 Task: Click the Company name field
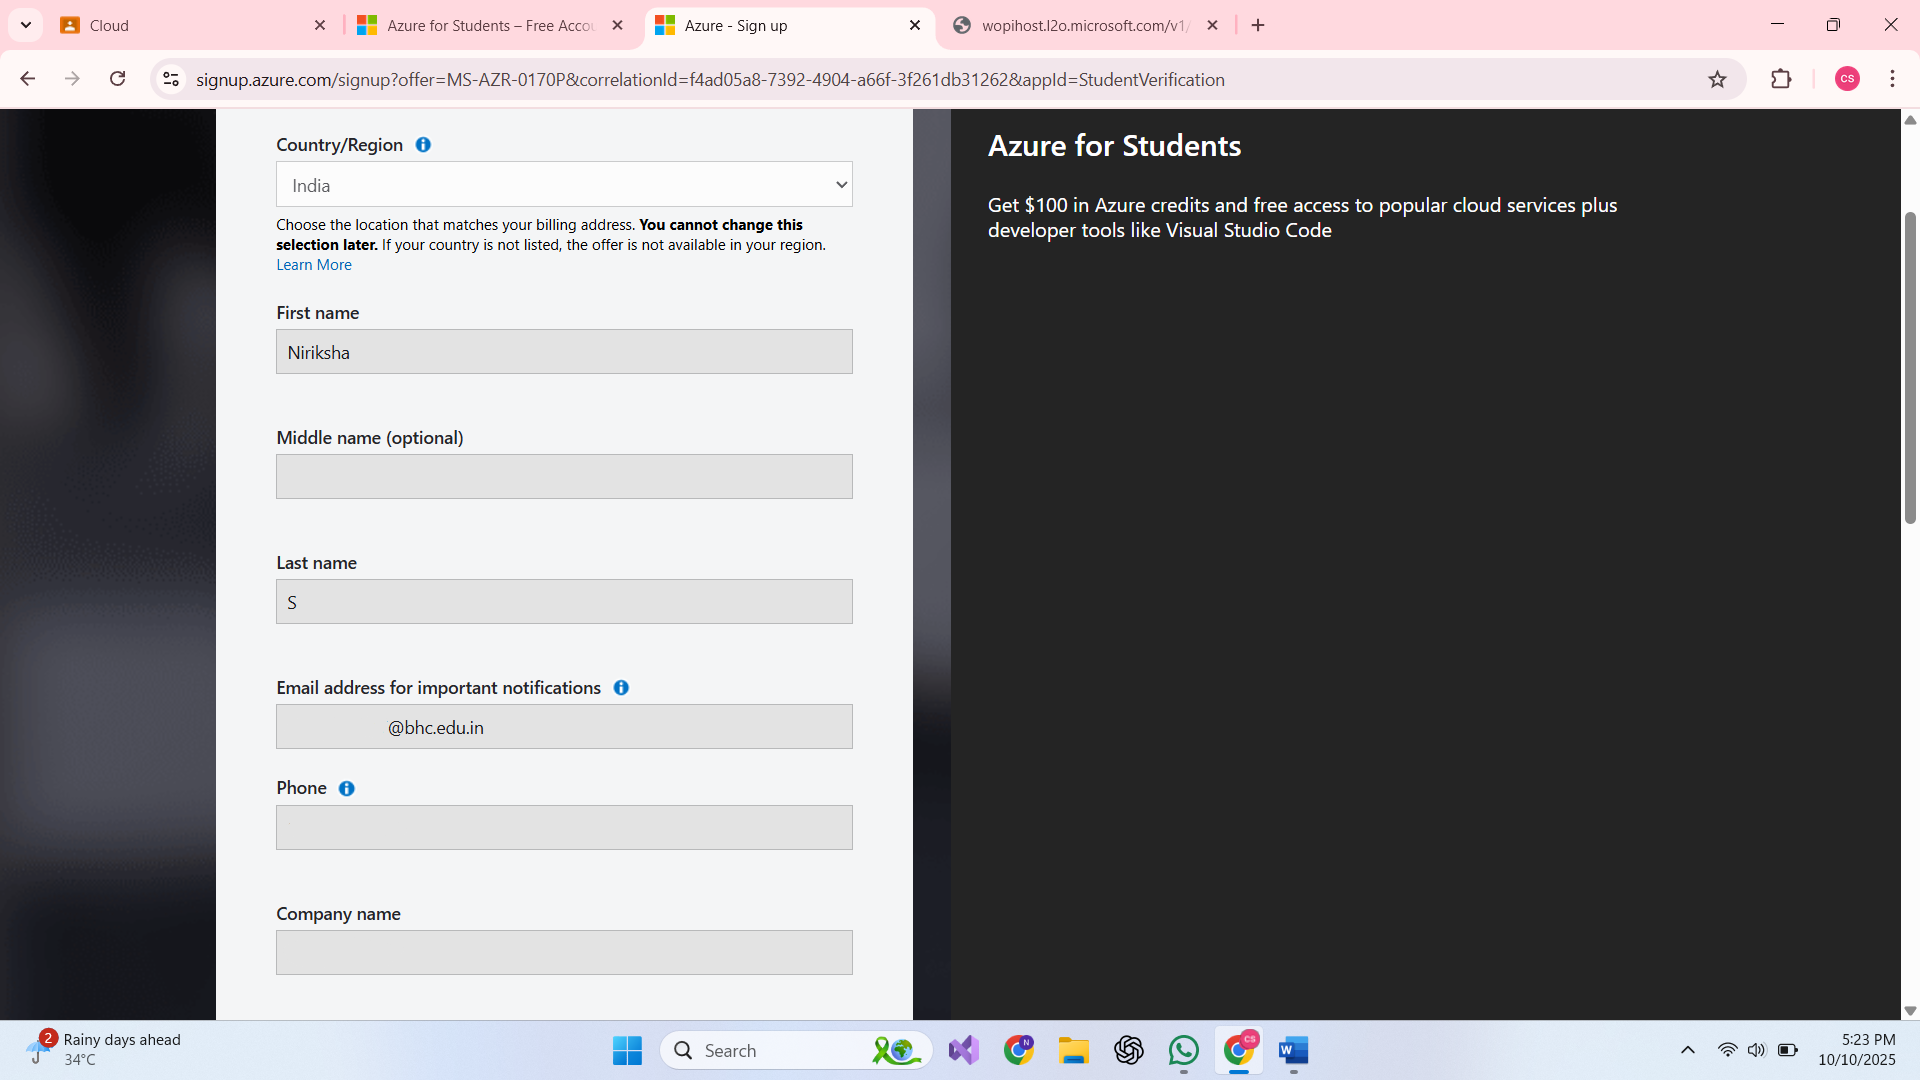[564, 953]
